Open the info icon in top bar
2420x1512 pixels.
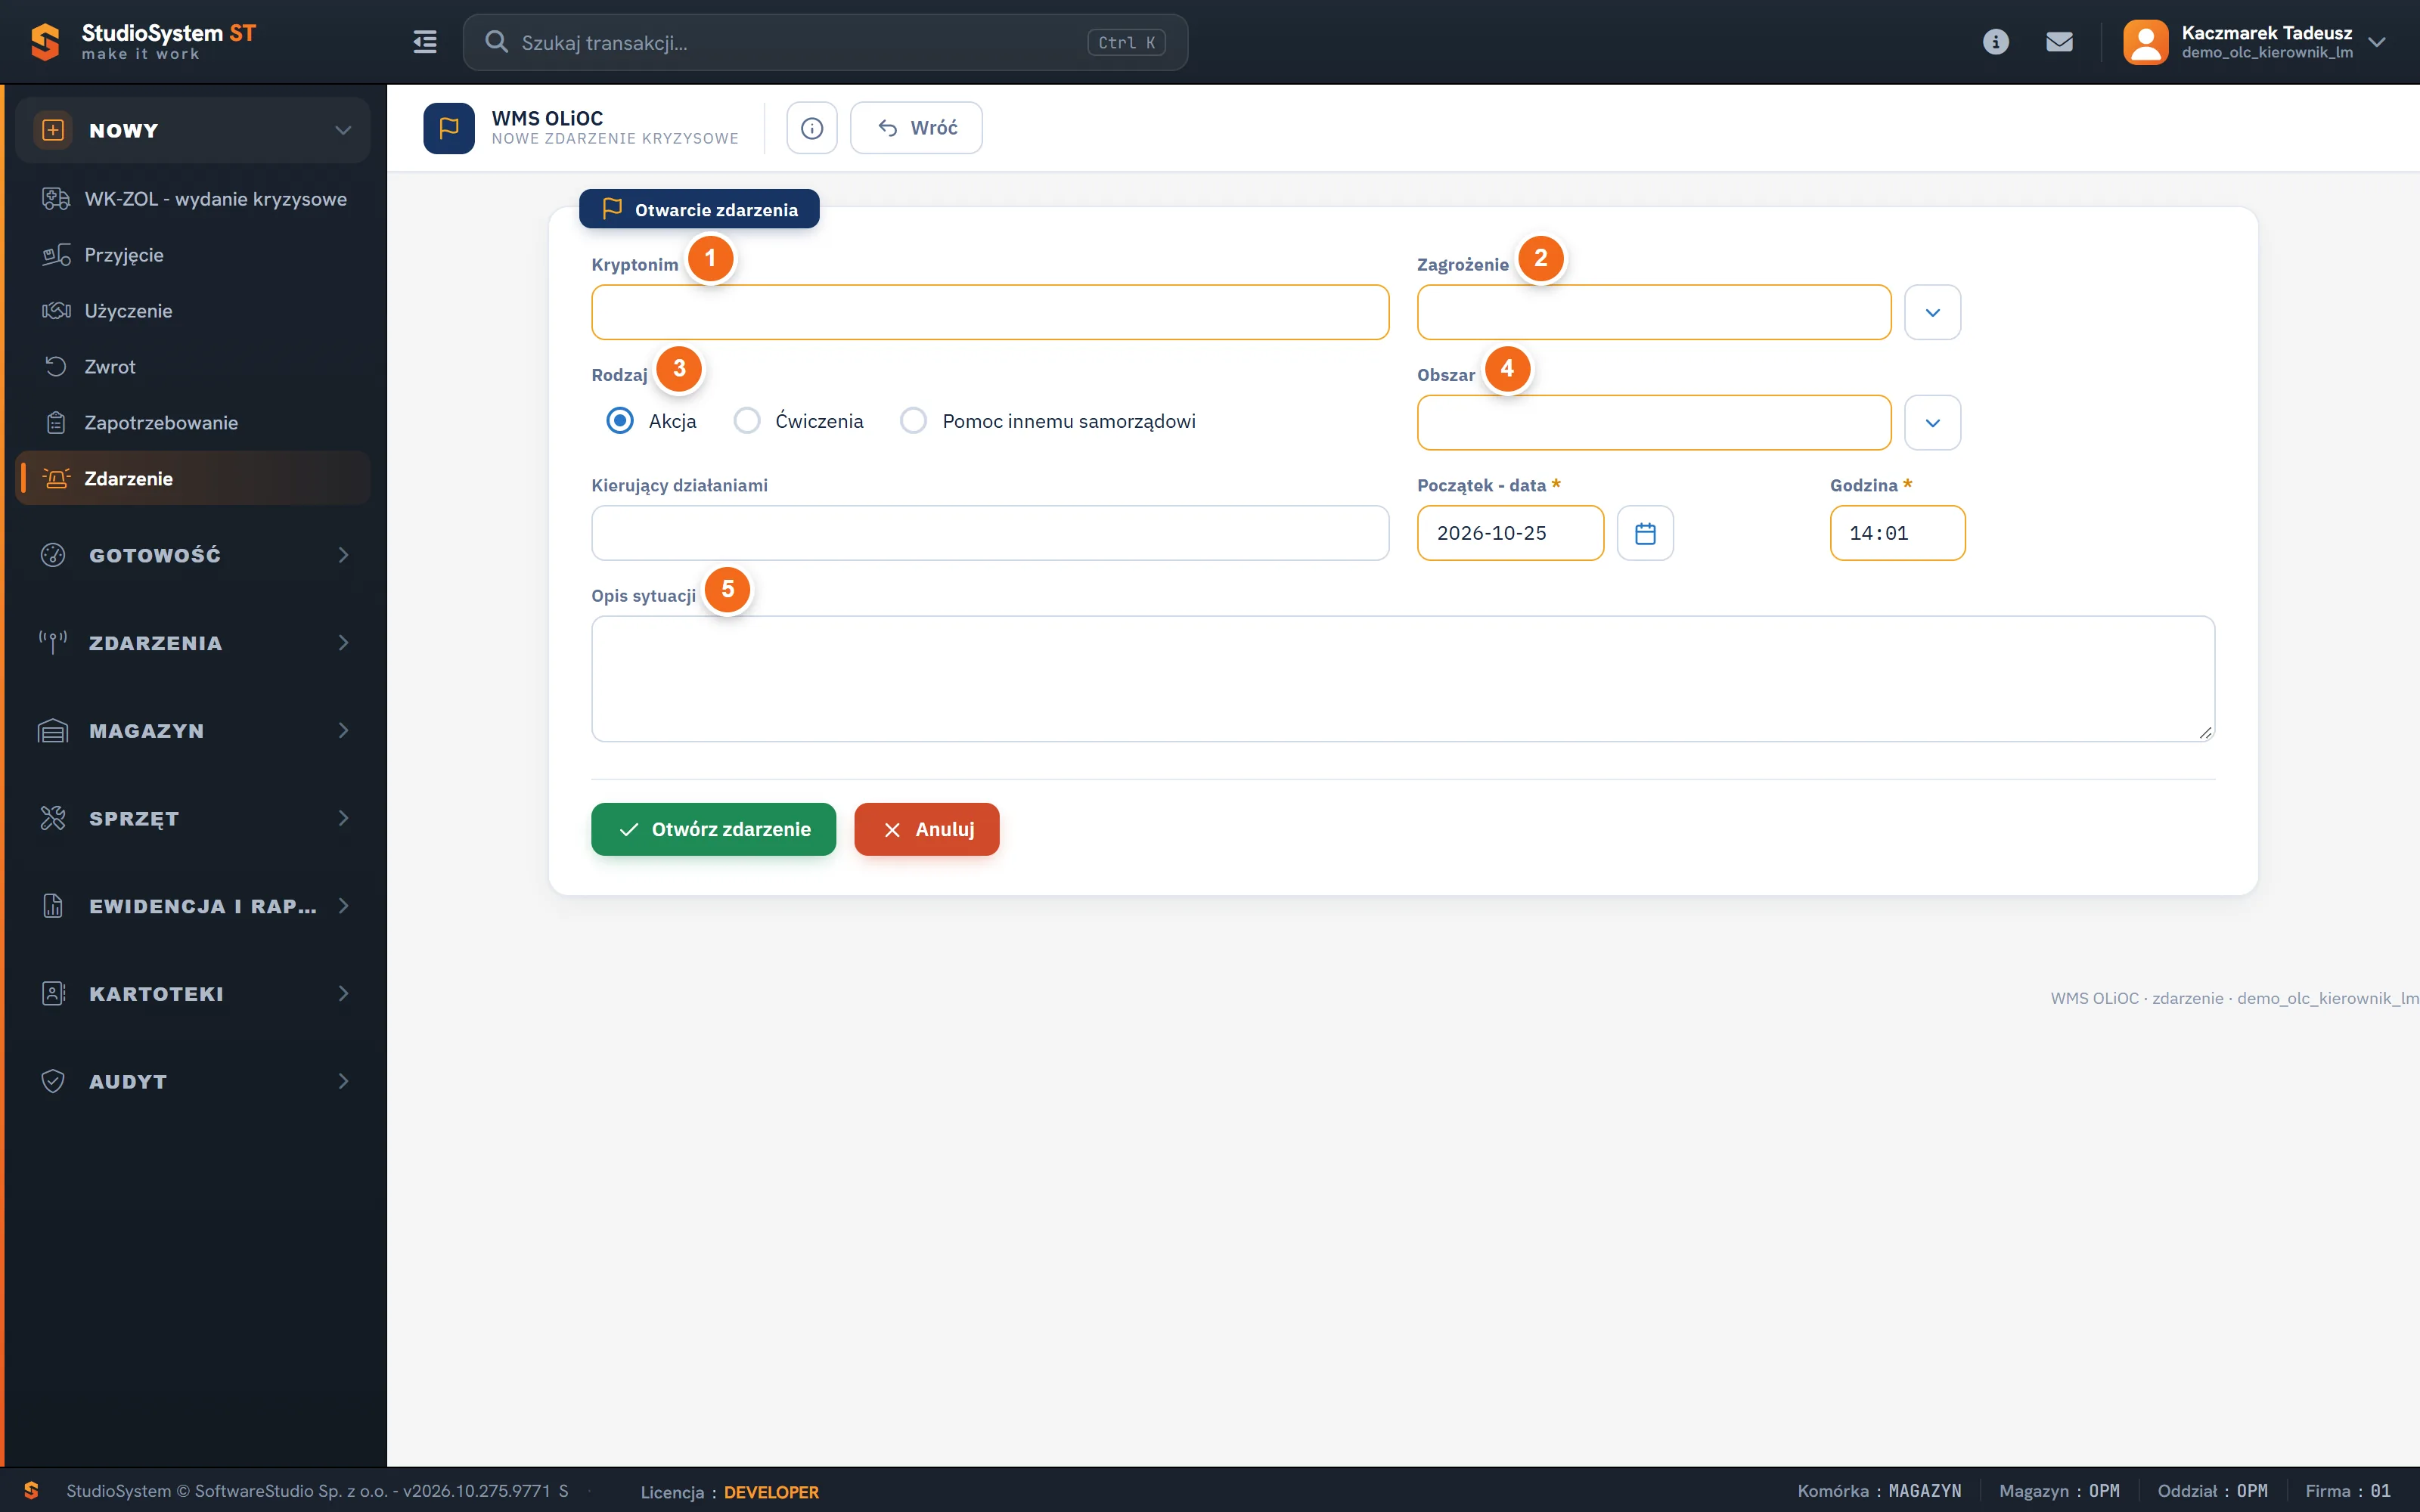pyautogui.click(x=1995, y=42)
